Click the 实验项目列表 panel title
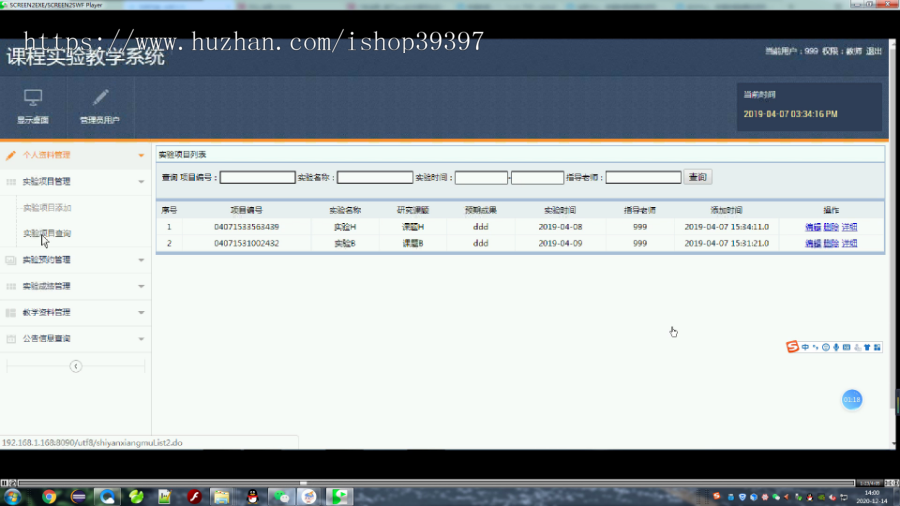 [183, 155]
